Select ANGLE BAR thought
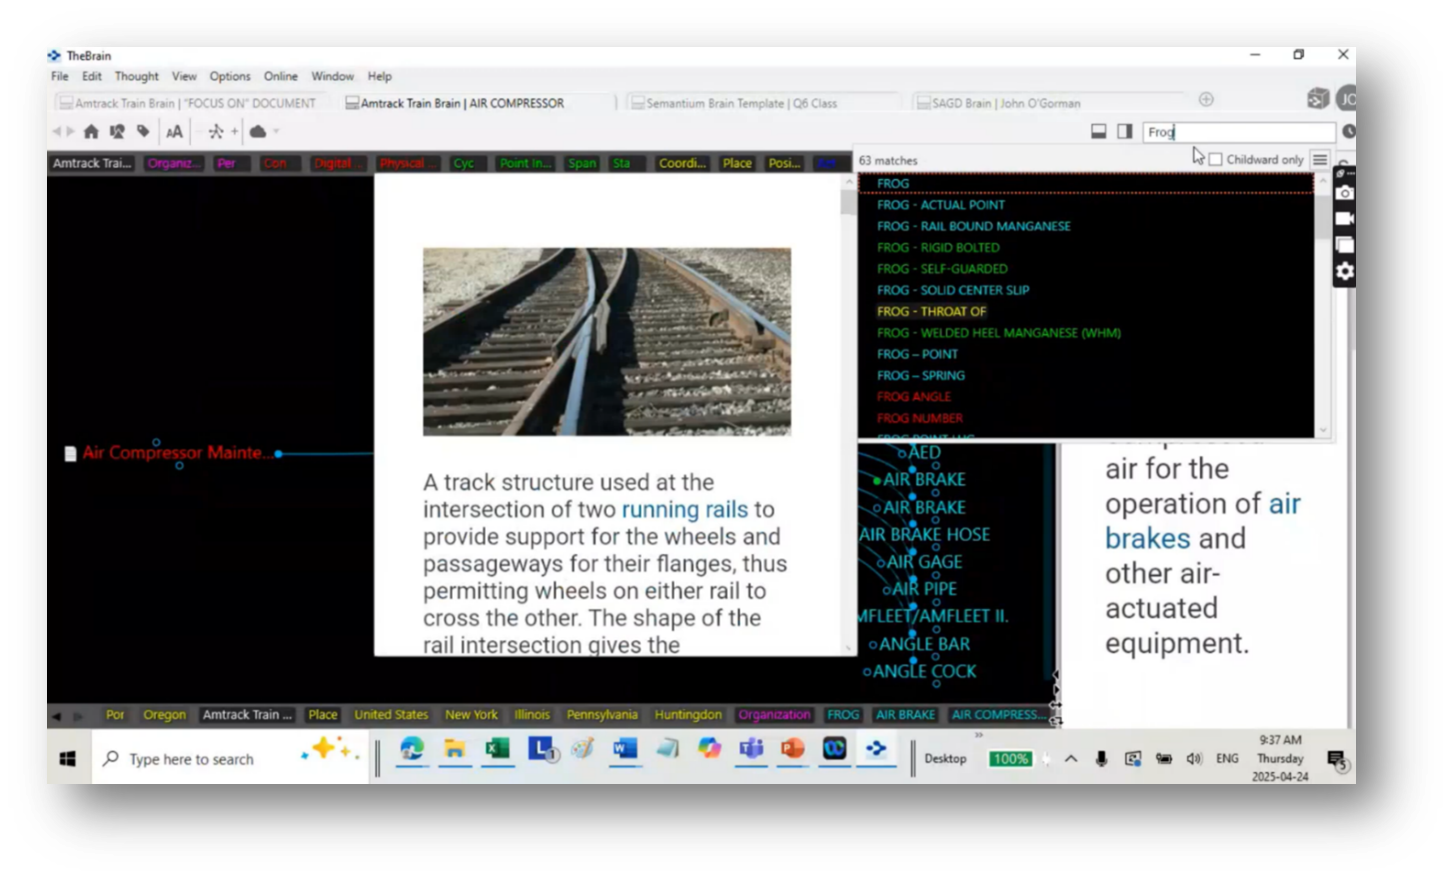This screenshot has width=1451, height=879. 924,644
